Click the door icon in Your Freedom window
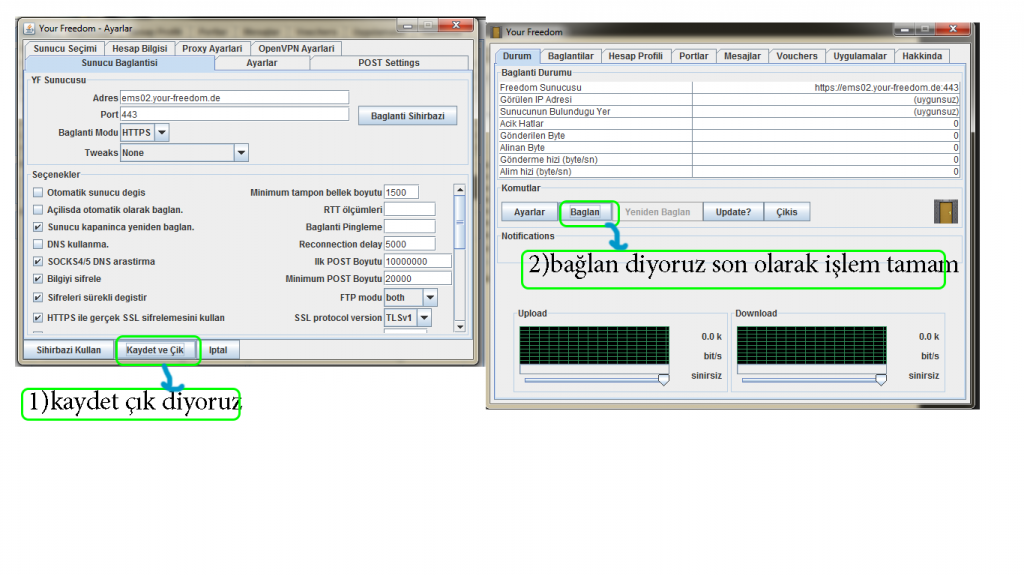This screenshot has height=575, width=1024. (945, 212)
